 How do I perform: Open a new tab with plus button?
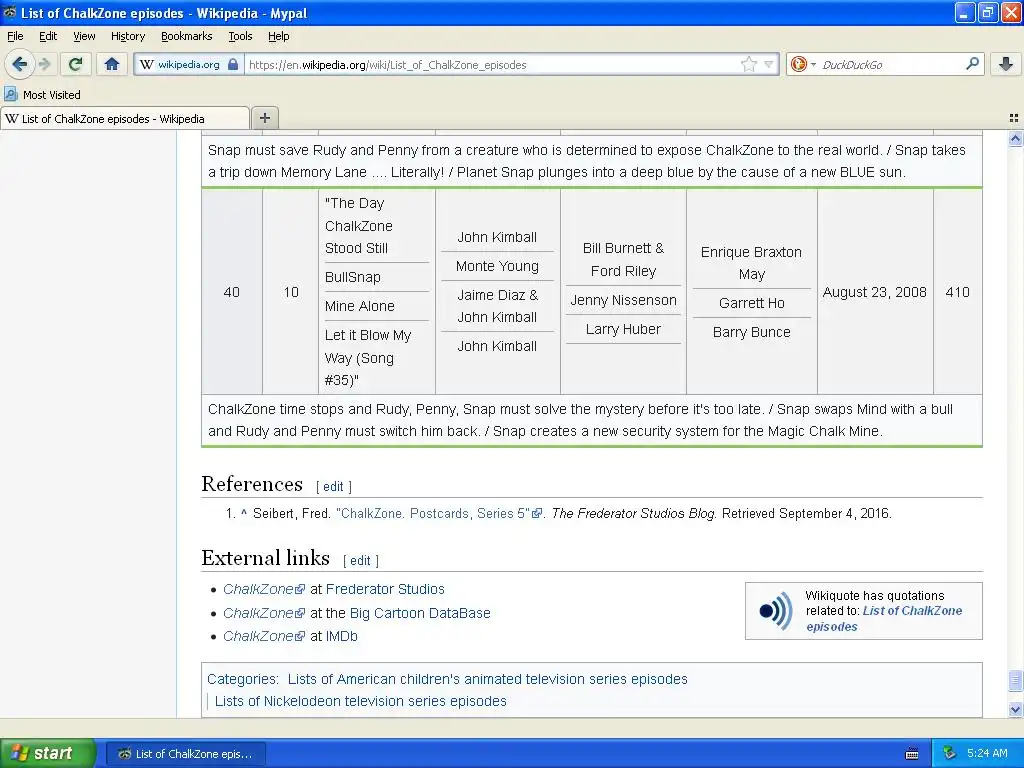[x=264, y=118]
